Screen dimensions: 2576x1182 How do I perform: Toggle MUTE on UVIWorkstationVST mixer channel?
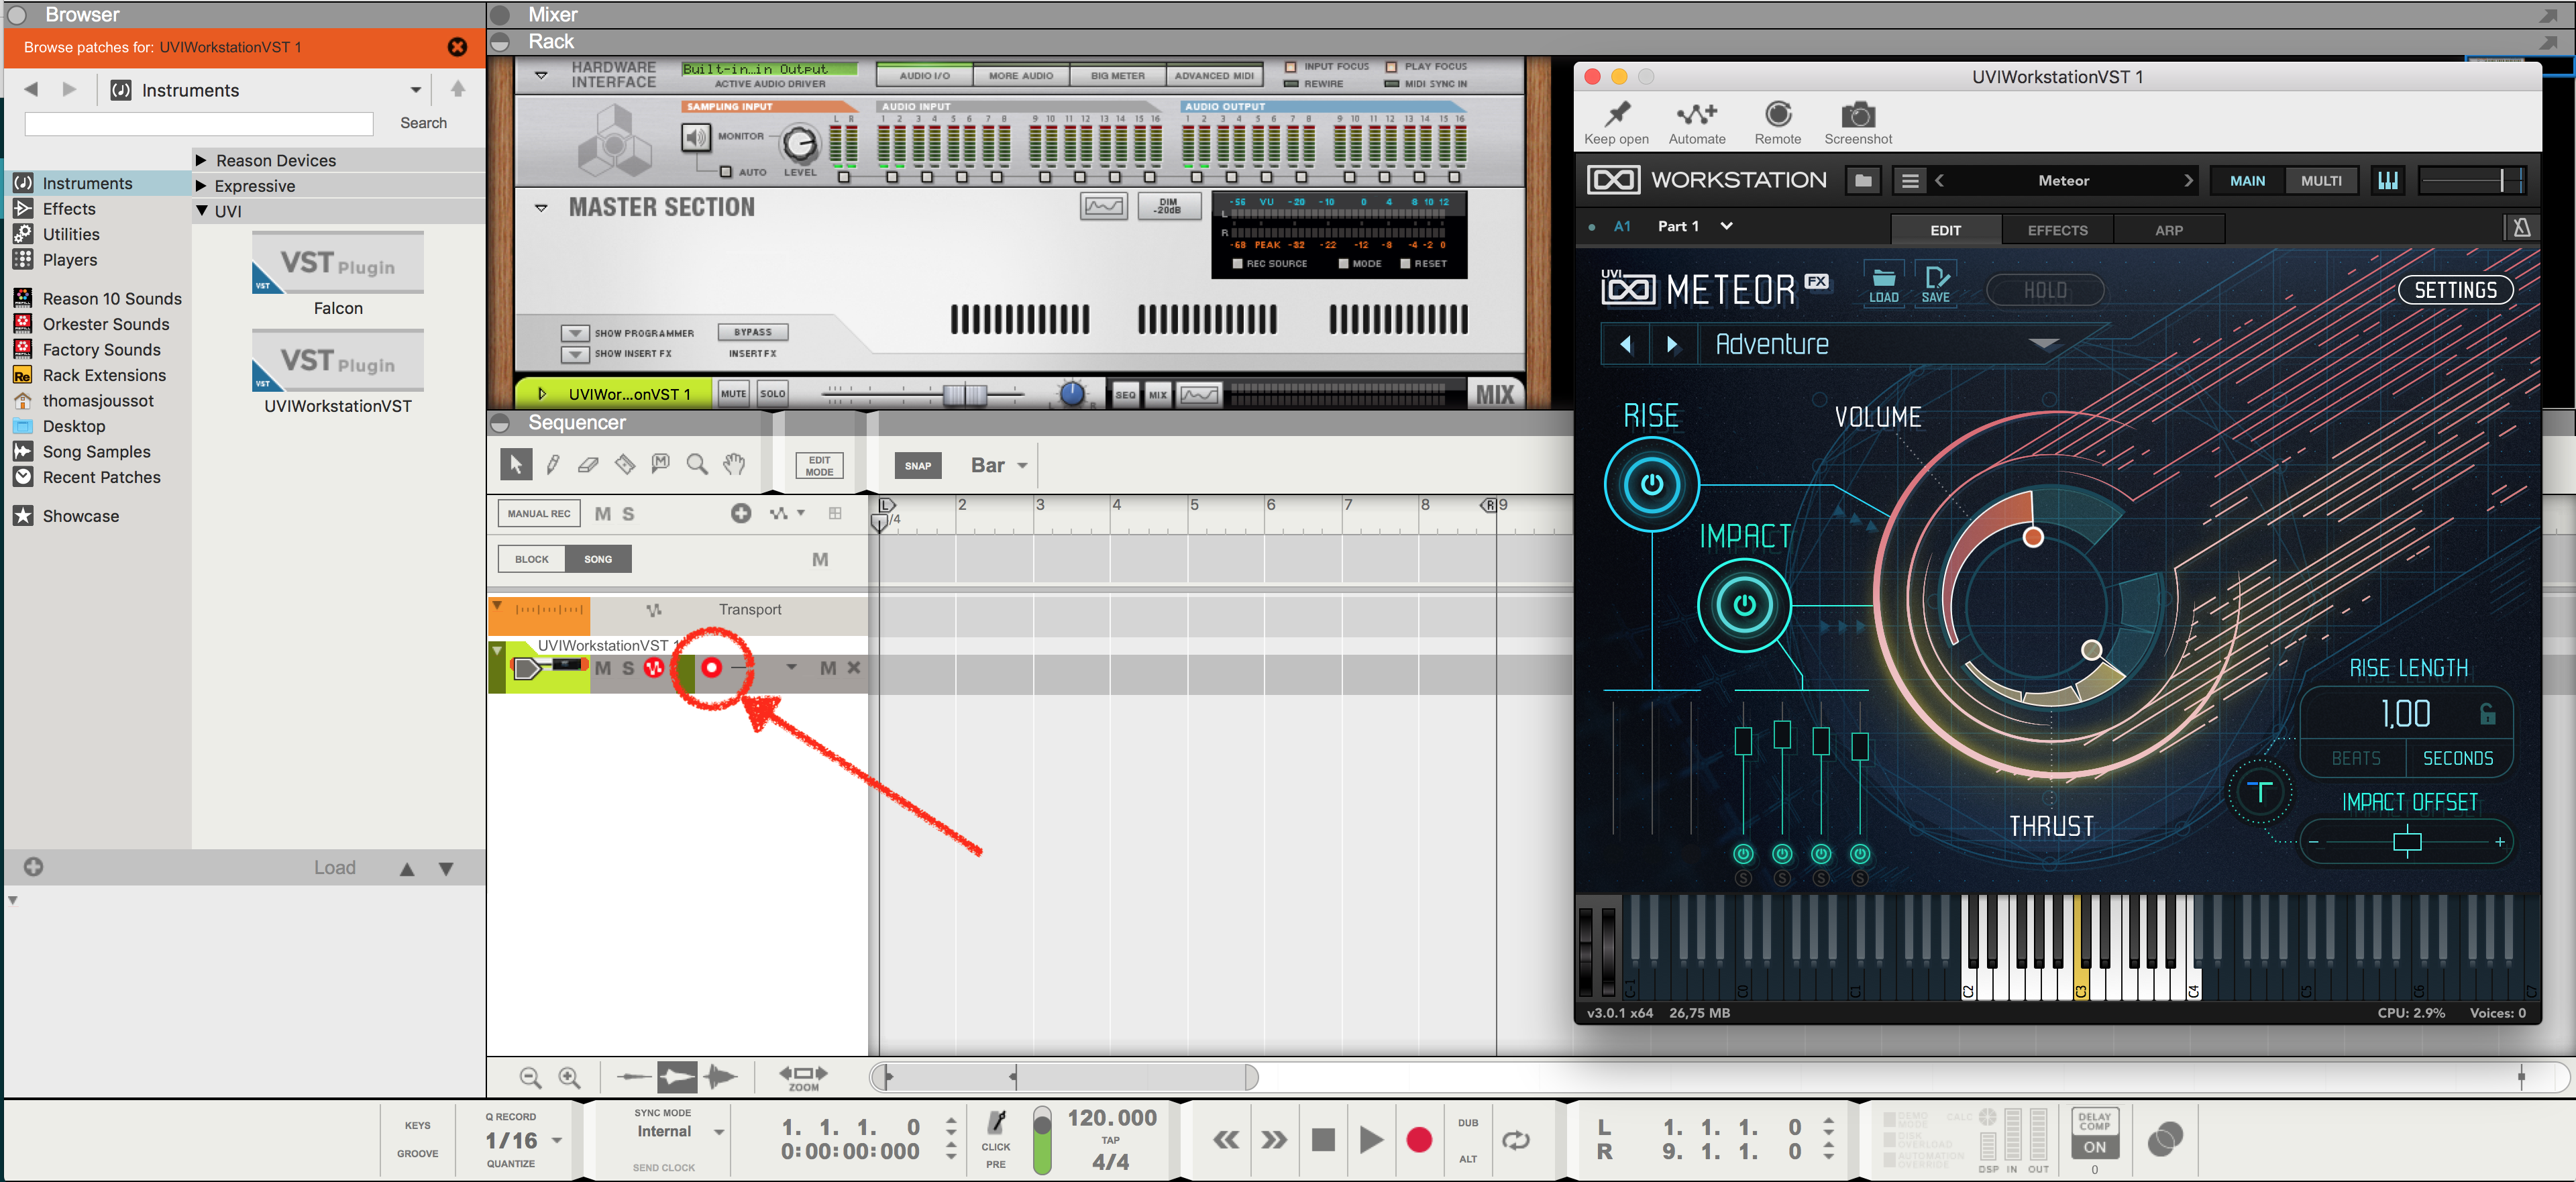(x=734, y=394)
